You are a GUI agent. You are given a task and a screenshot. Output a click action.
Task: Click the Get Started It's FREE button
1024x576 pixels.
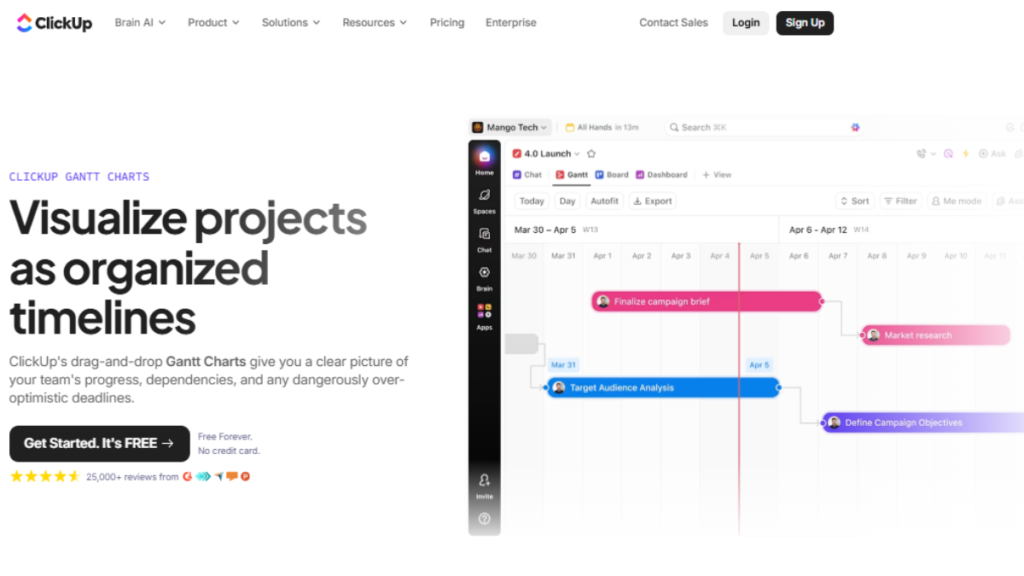(99, 443)
